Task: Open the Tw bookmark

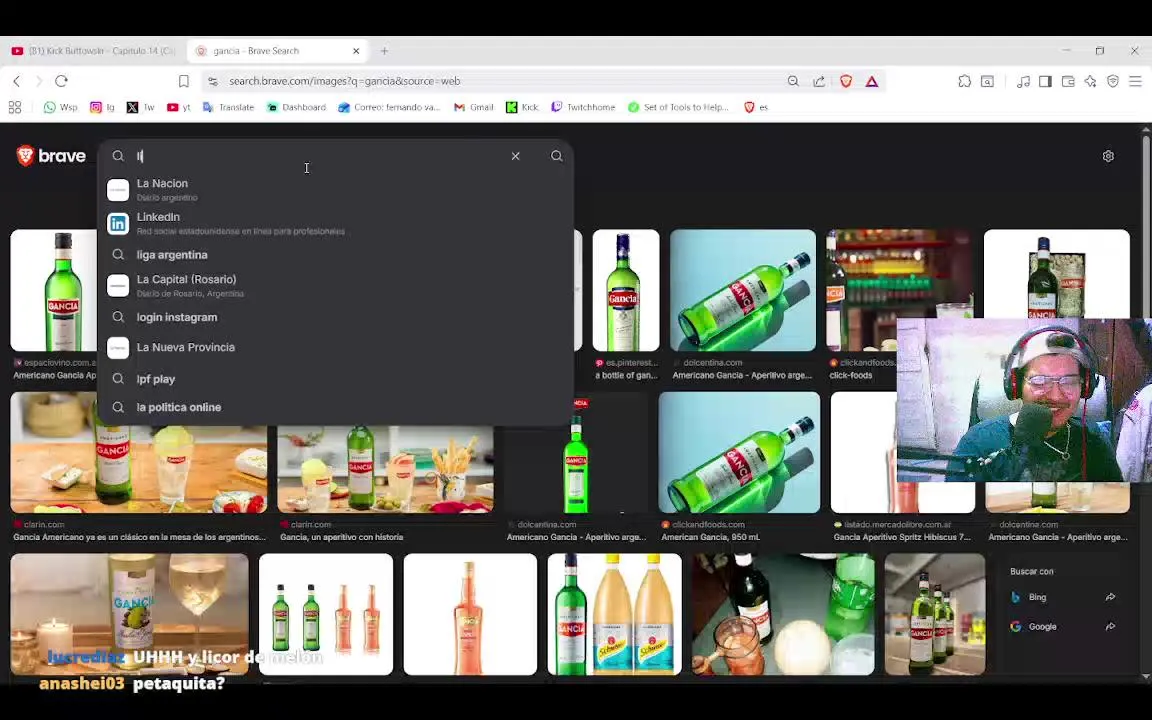Action: [140, 107]
